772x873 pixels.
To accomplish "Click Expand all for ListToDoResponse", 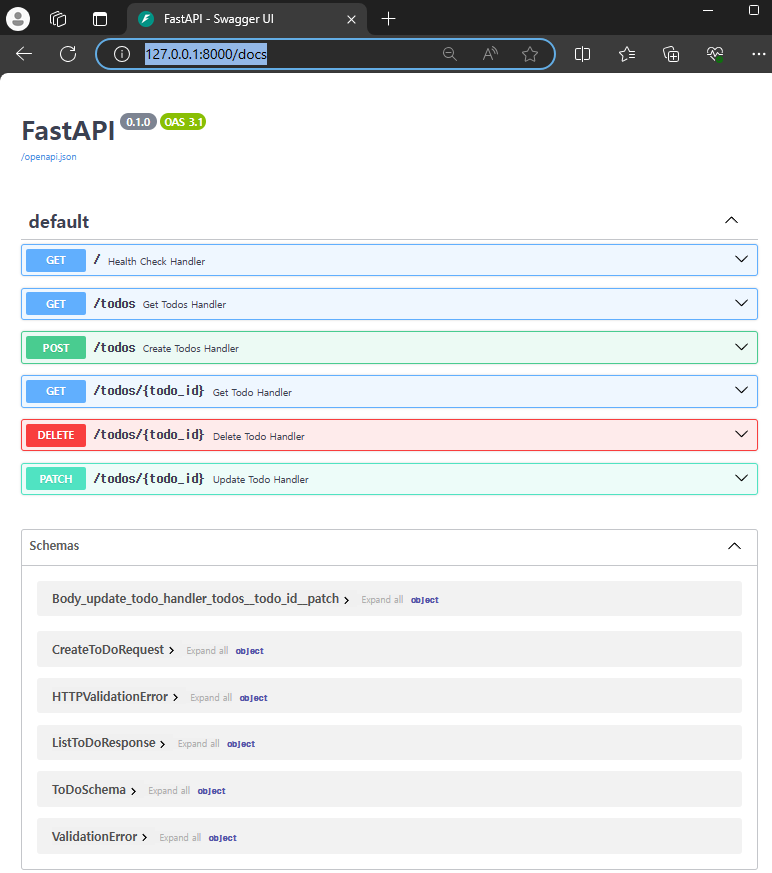I will [199, 744].
